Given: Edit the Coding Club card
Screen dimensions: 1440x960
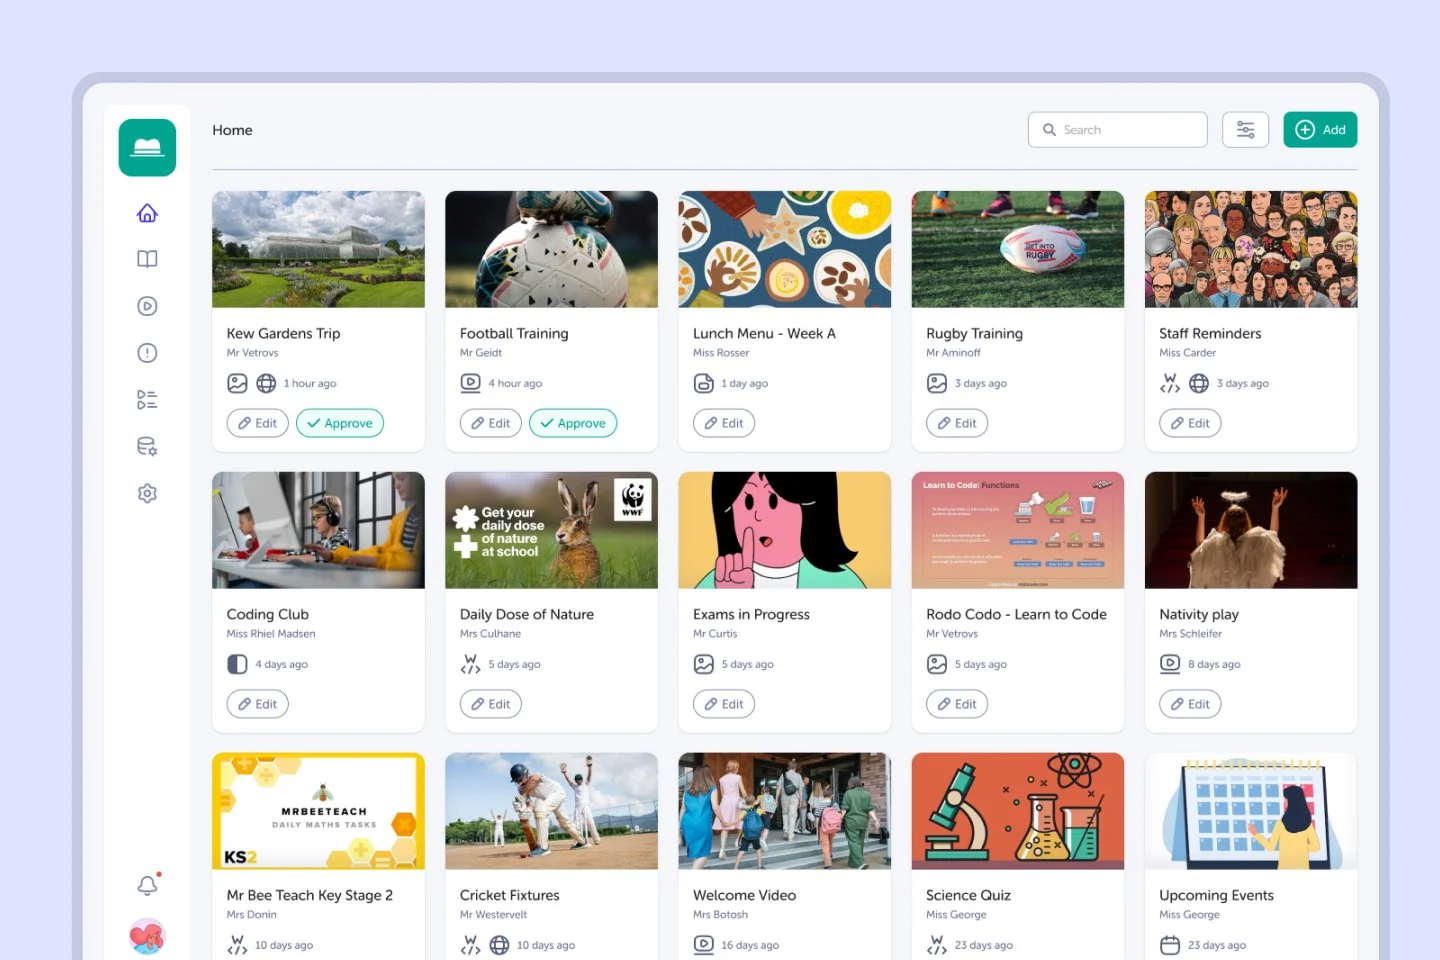Looking at the screenshot, I should click(258, 704).
